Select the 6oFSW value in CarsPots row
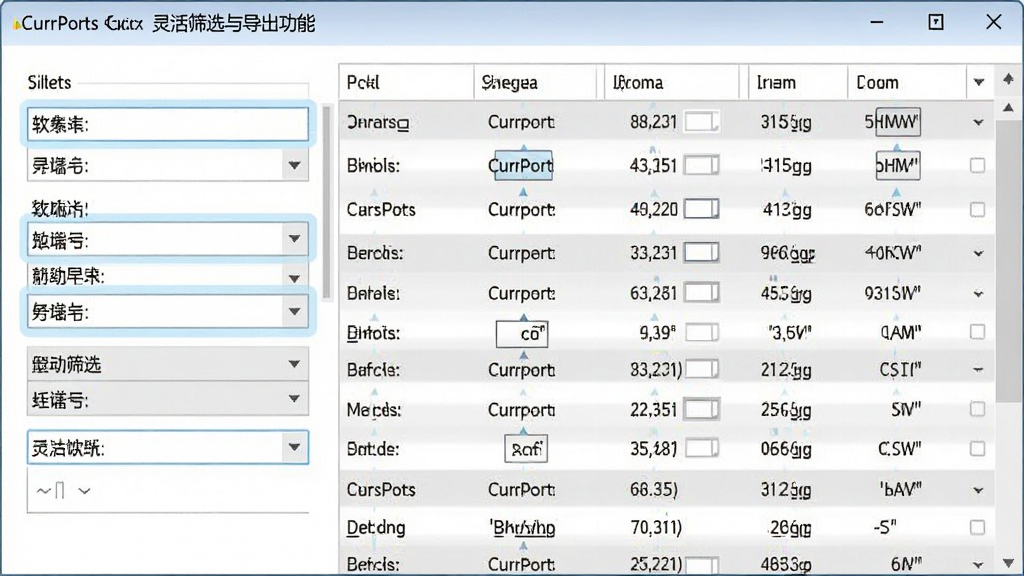This screenshot has height=576, width=1024. click(x=892, y=210)
